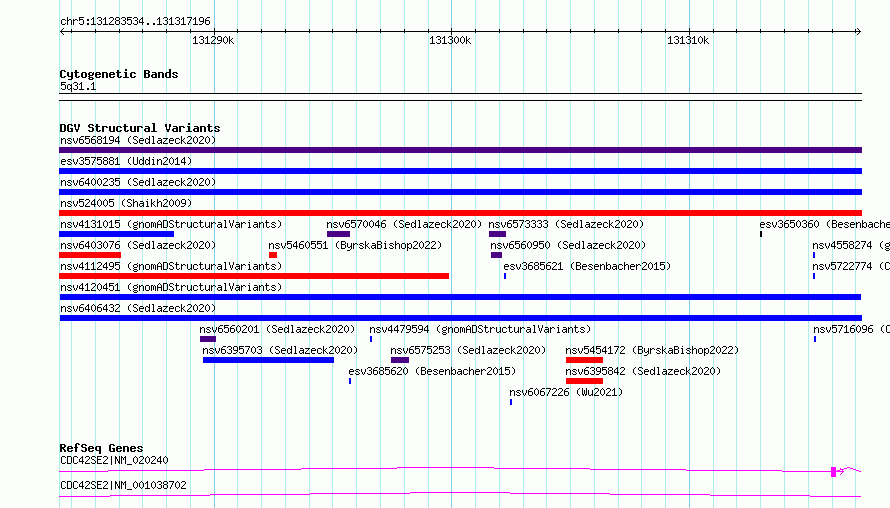Open the esv3650360 variant label
The height and width of the screenshot is (508, 890).
[x=824, y=224]
